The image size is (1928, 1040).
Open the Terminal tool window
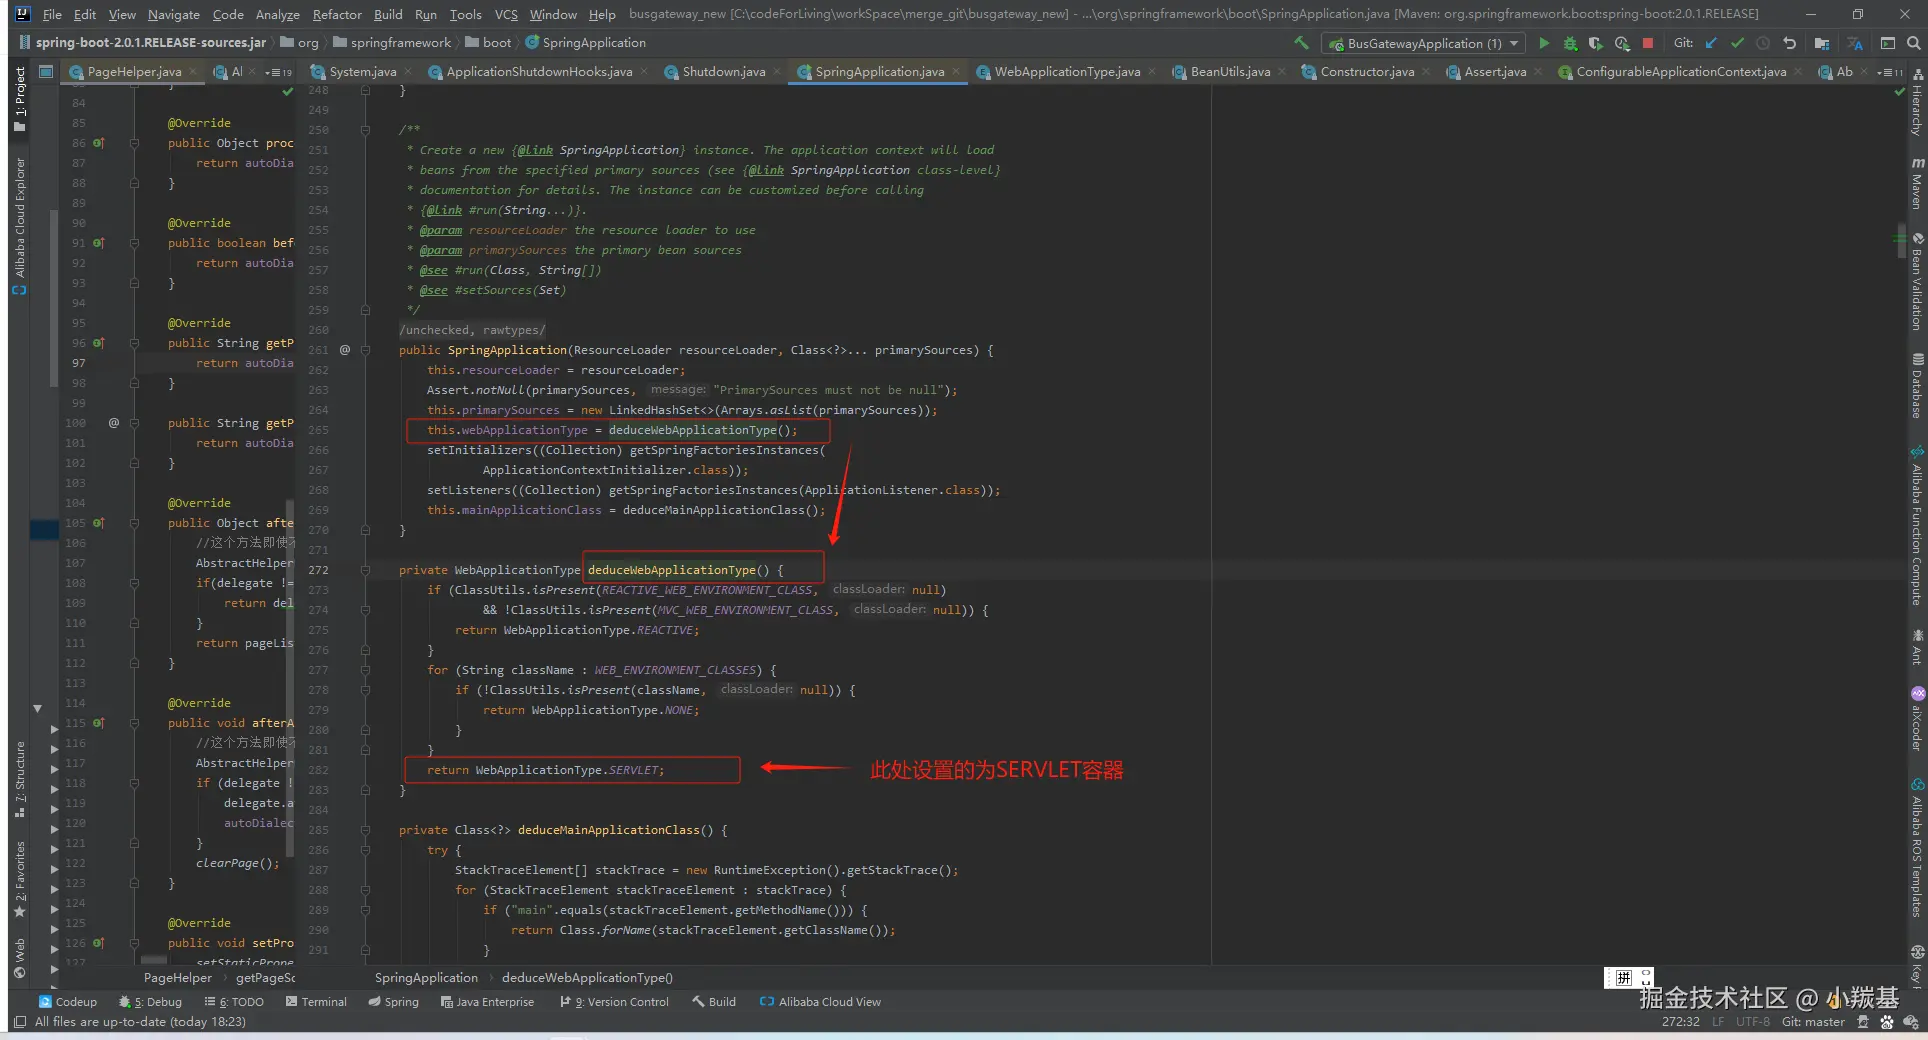[x=316, y=1002]
